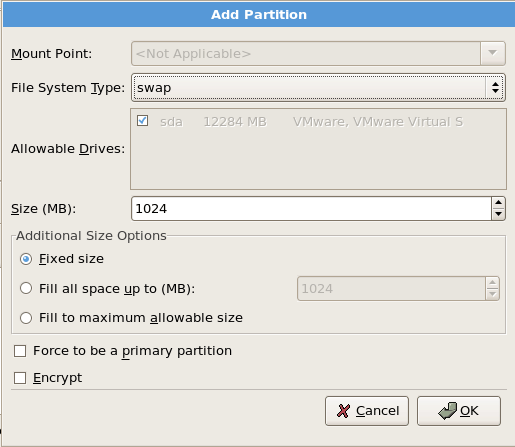Viewport: 515px width, 447px height.
Task: Click the Fill-up-to size down arrow
Action: pos(492,294)
